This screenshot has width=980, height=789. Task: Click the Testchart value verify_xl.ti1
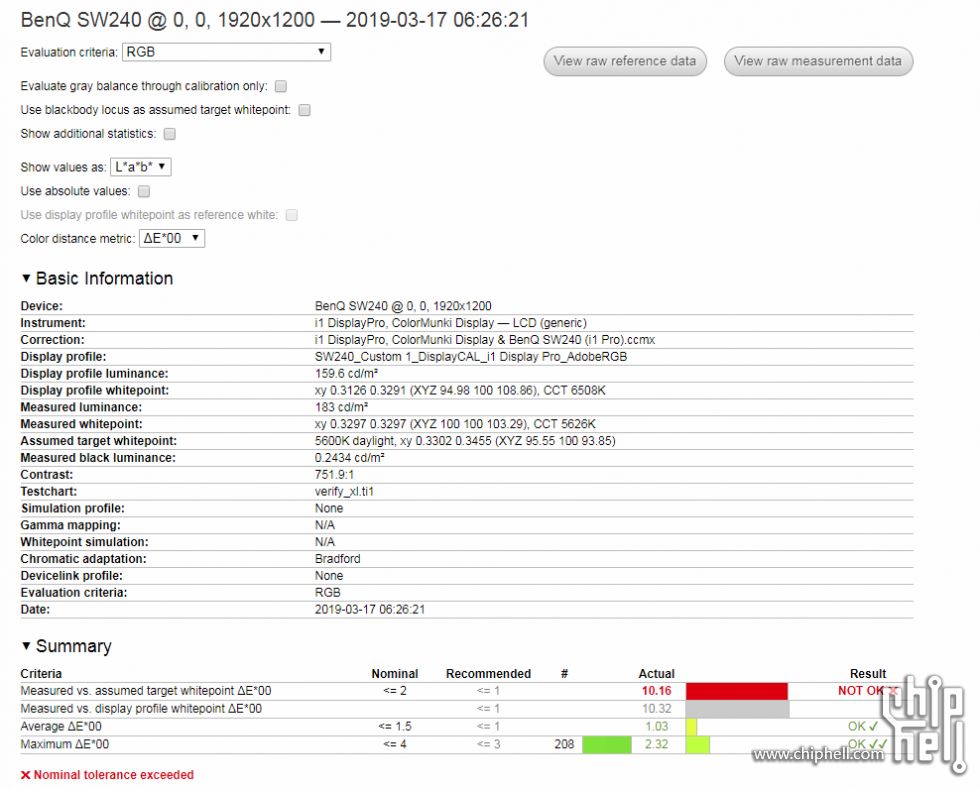pos(344,492)
